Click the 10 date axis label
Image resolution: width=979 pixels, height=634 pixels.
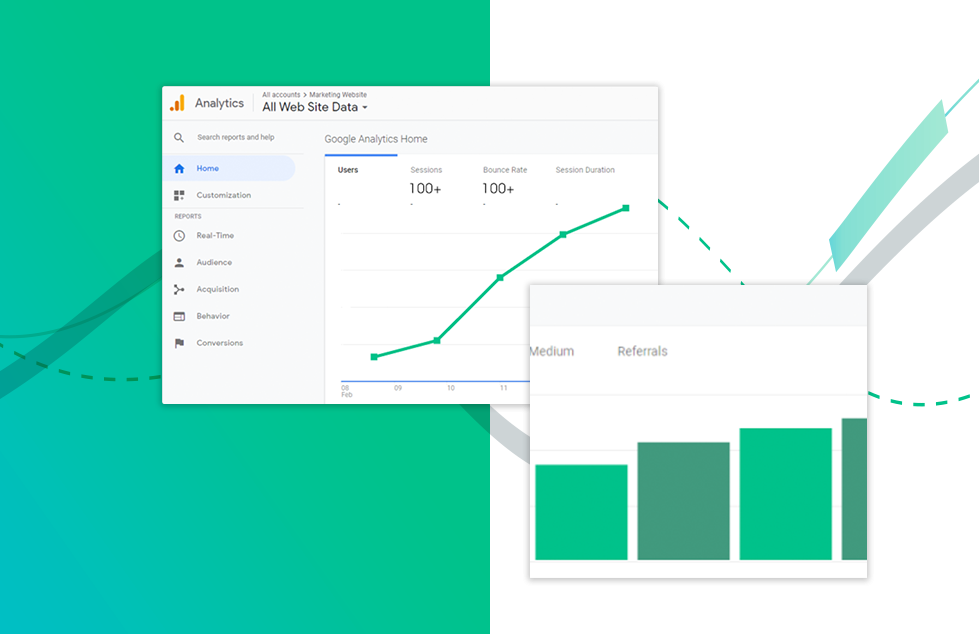point(451,388)
